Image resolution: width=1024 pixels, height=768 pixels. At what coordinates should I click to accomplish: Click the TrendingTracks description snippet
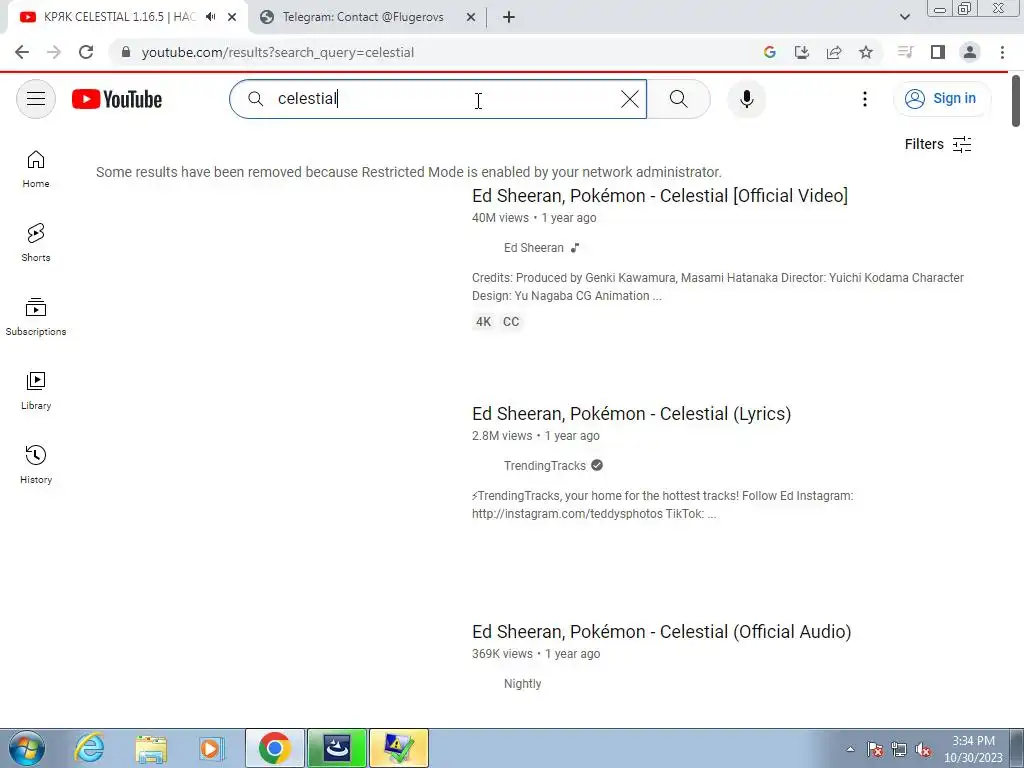click(x=662, y=505)
